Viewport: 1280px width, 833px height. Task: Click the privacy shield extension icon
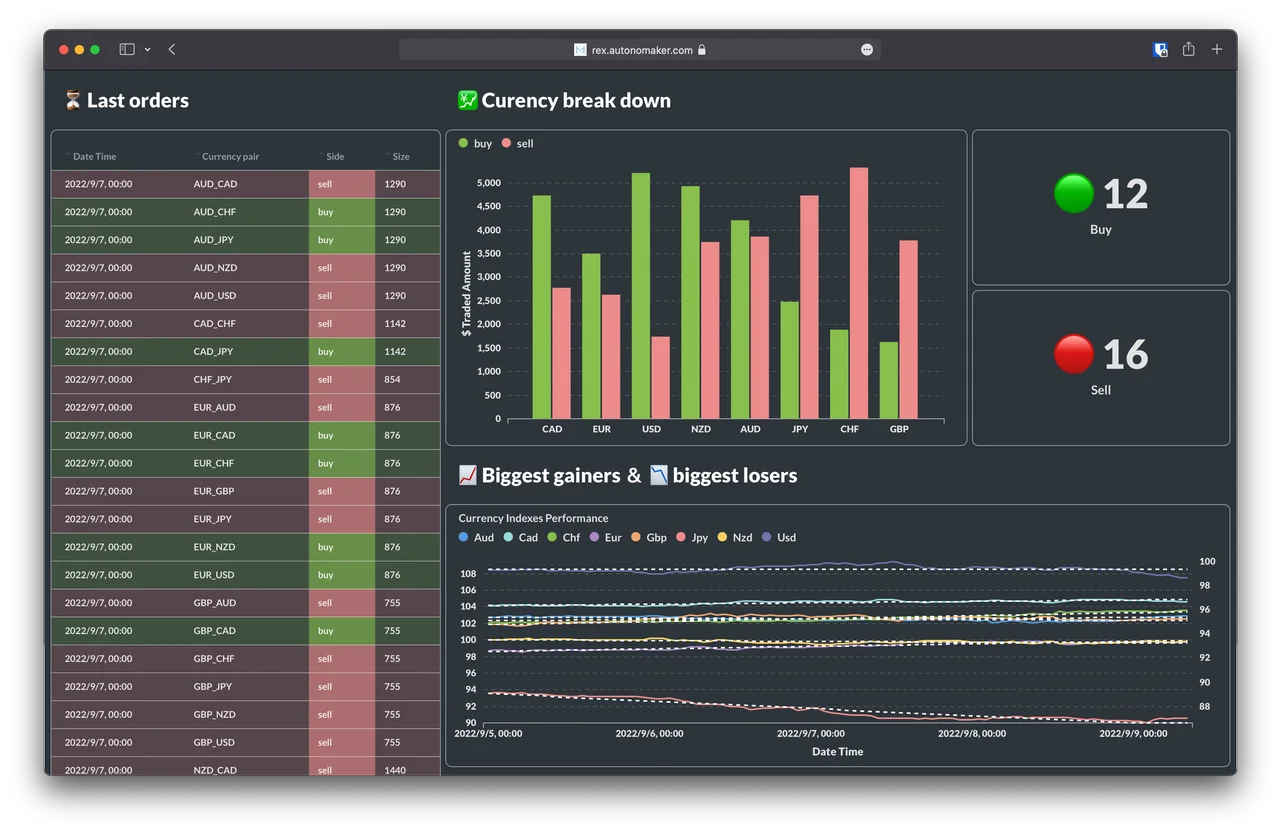click(1160, 49)
